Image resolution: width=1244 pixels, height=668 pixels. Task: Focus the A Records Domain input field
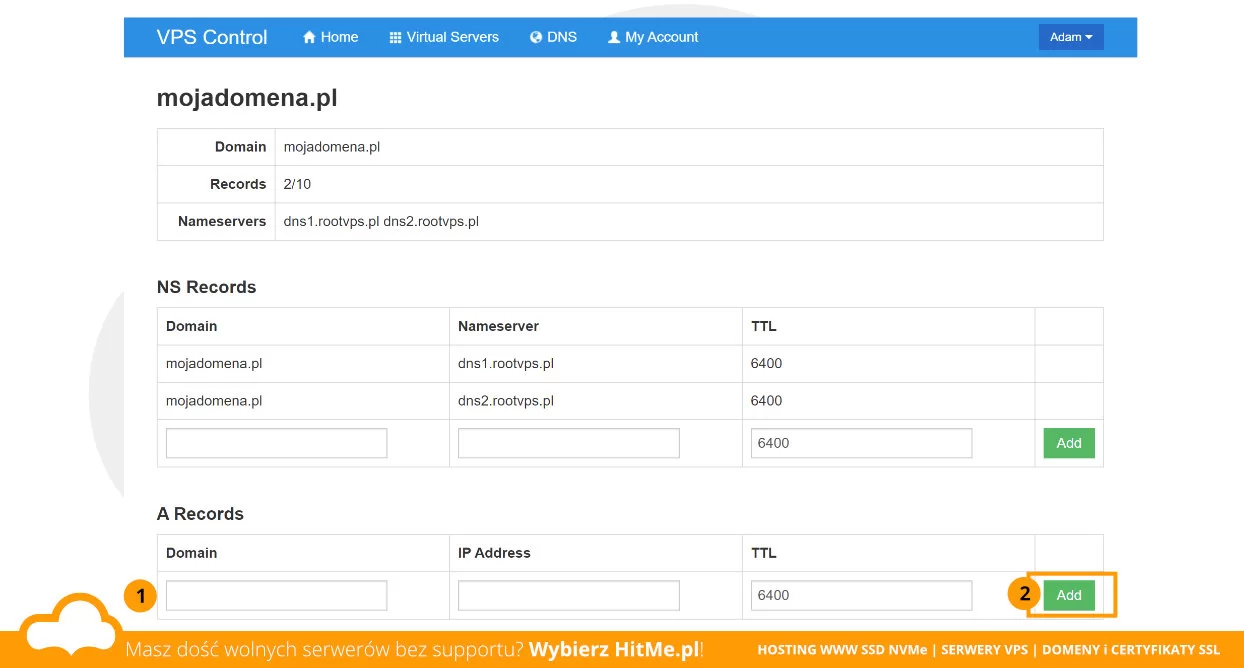click(276, 595)
